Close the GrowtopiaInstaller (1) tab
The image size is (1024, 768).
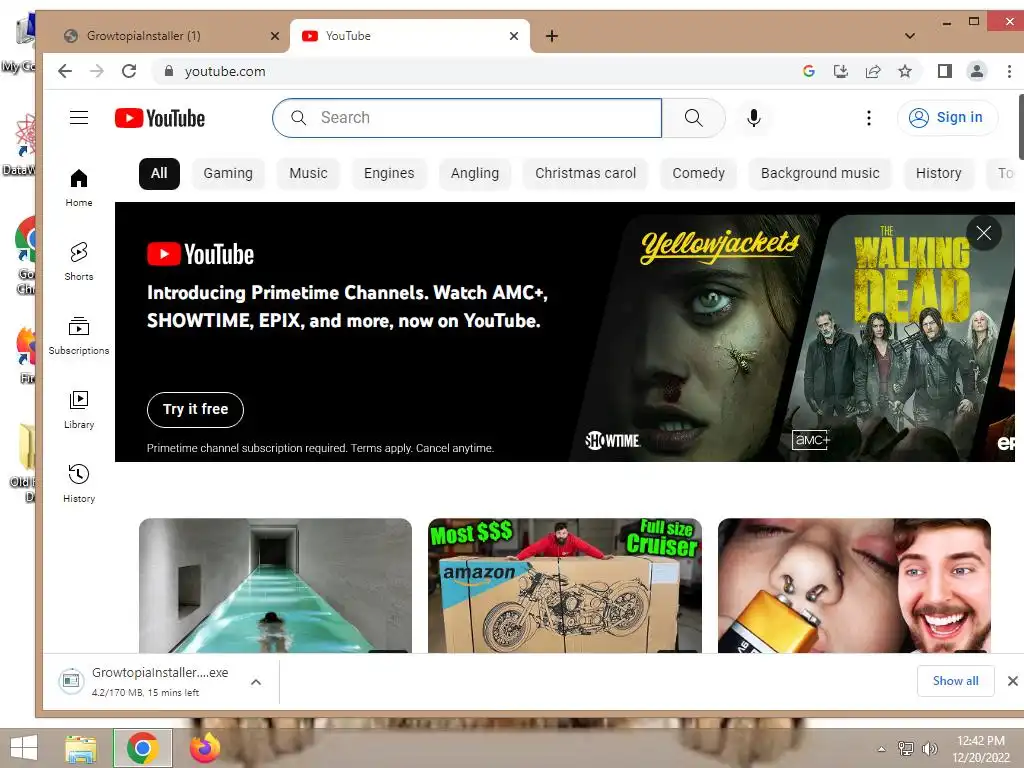click(275, 36)
